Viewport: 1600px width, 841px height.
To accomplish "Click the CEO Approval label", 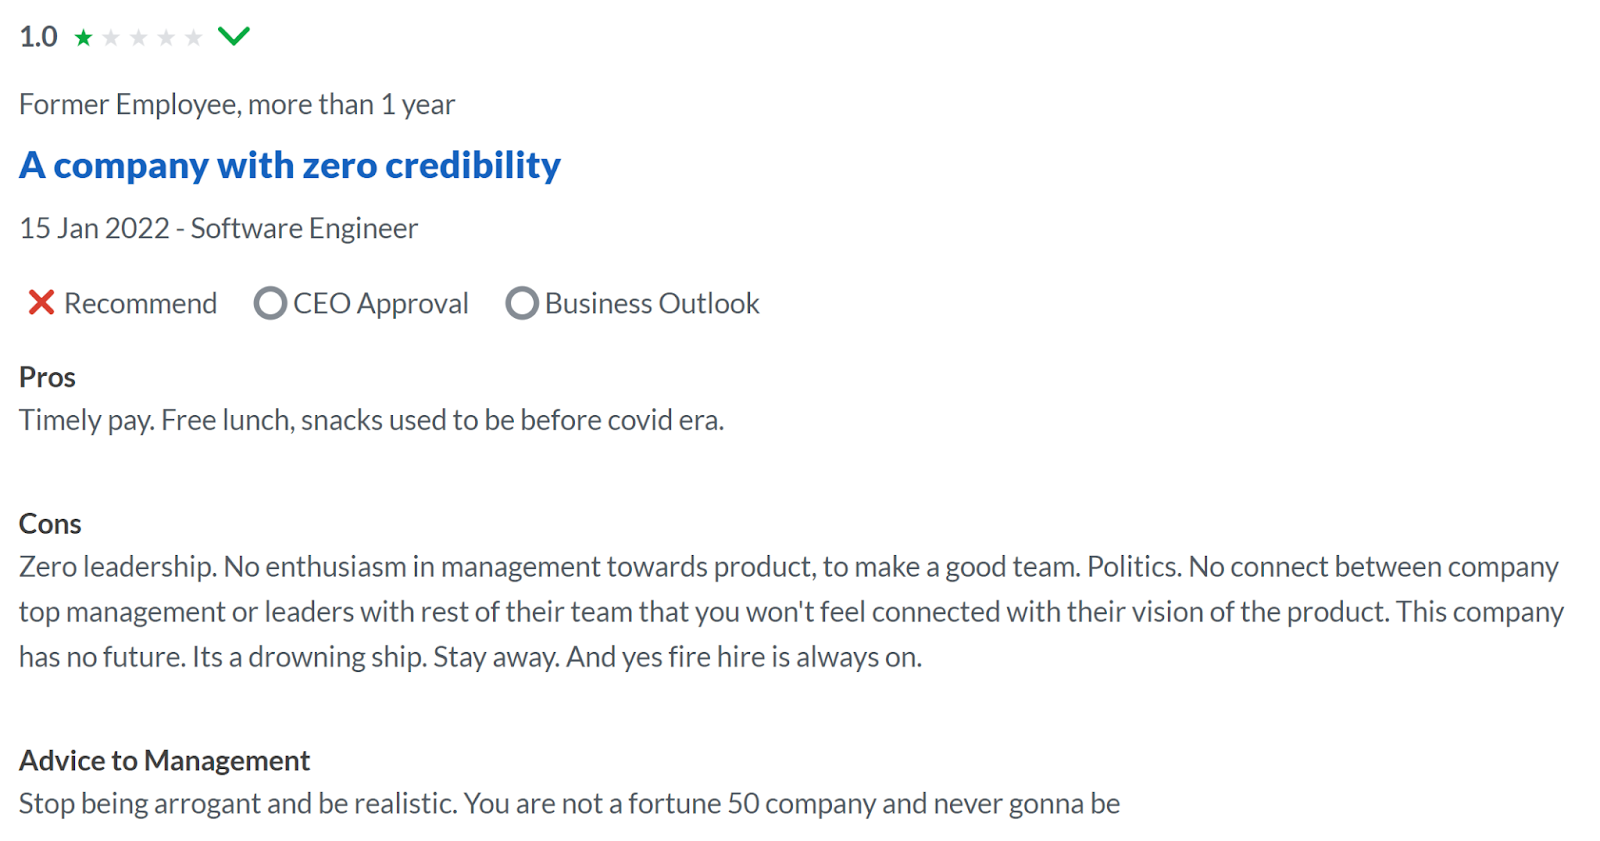I will tap(381, 303).
